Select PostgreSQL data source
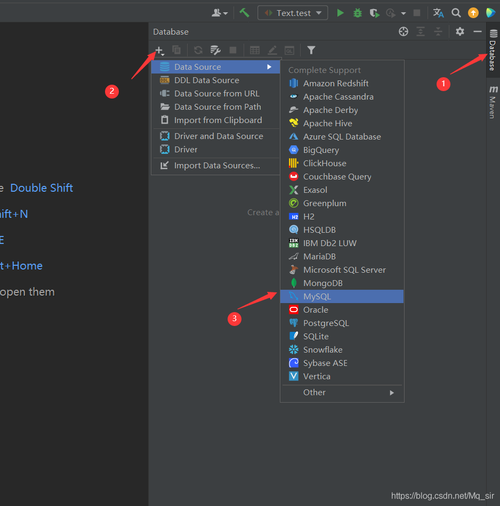The image size is (500, 506). 342,323
